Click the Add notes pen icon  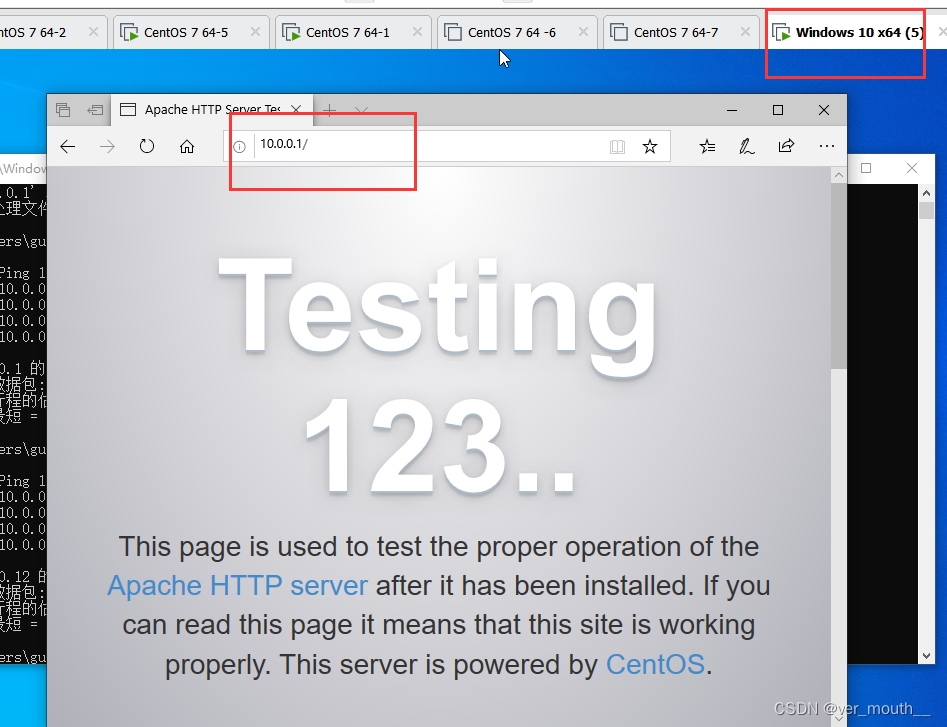[746, 146]
